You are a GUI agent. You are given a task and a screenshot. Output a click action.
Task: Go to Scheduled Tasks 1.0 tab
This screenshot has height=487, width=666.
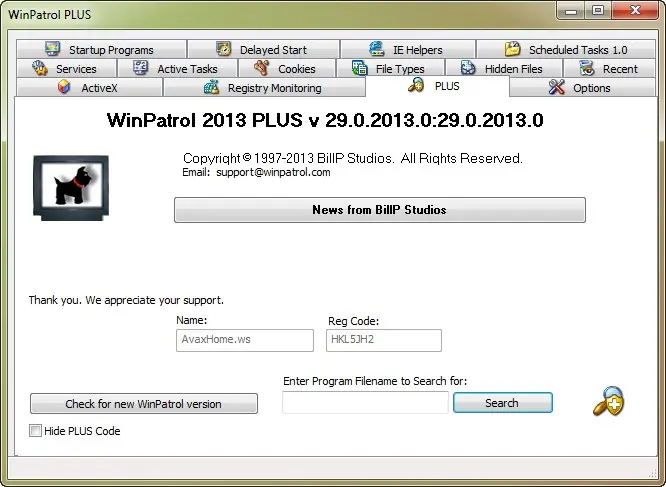[x=566, y=49]
